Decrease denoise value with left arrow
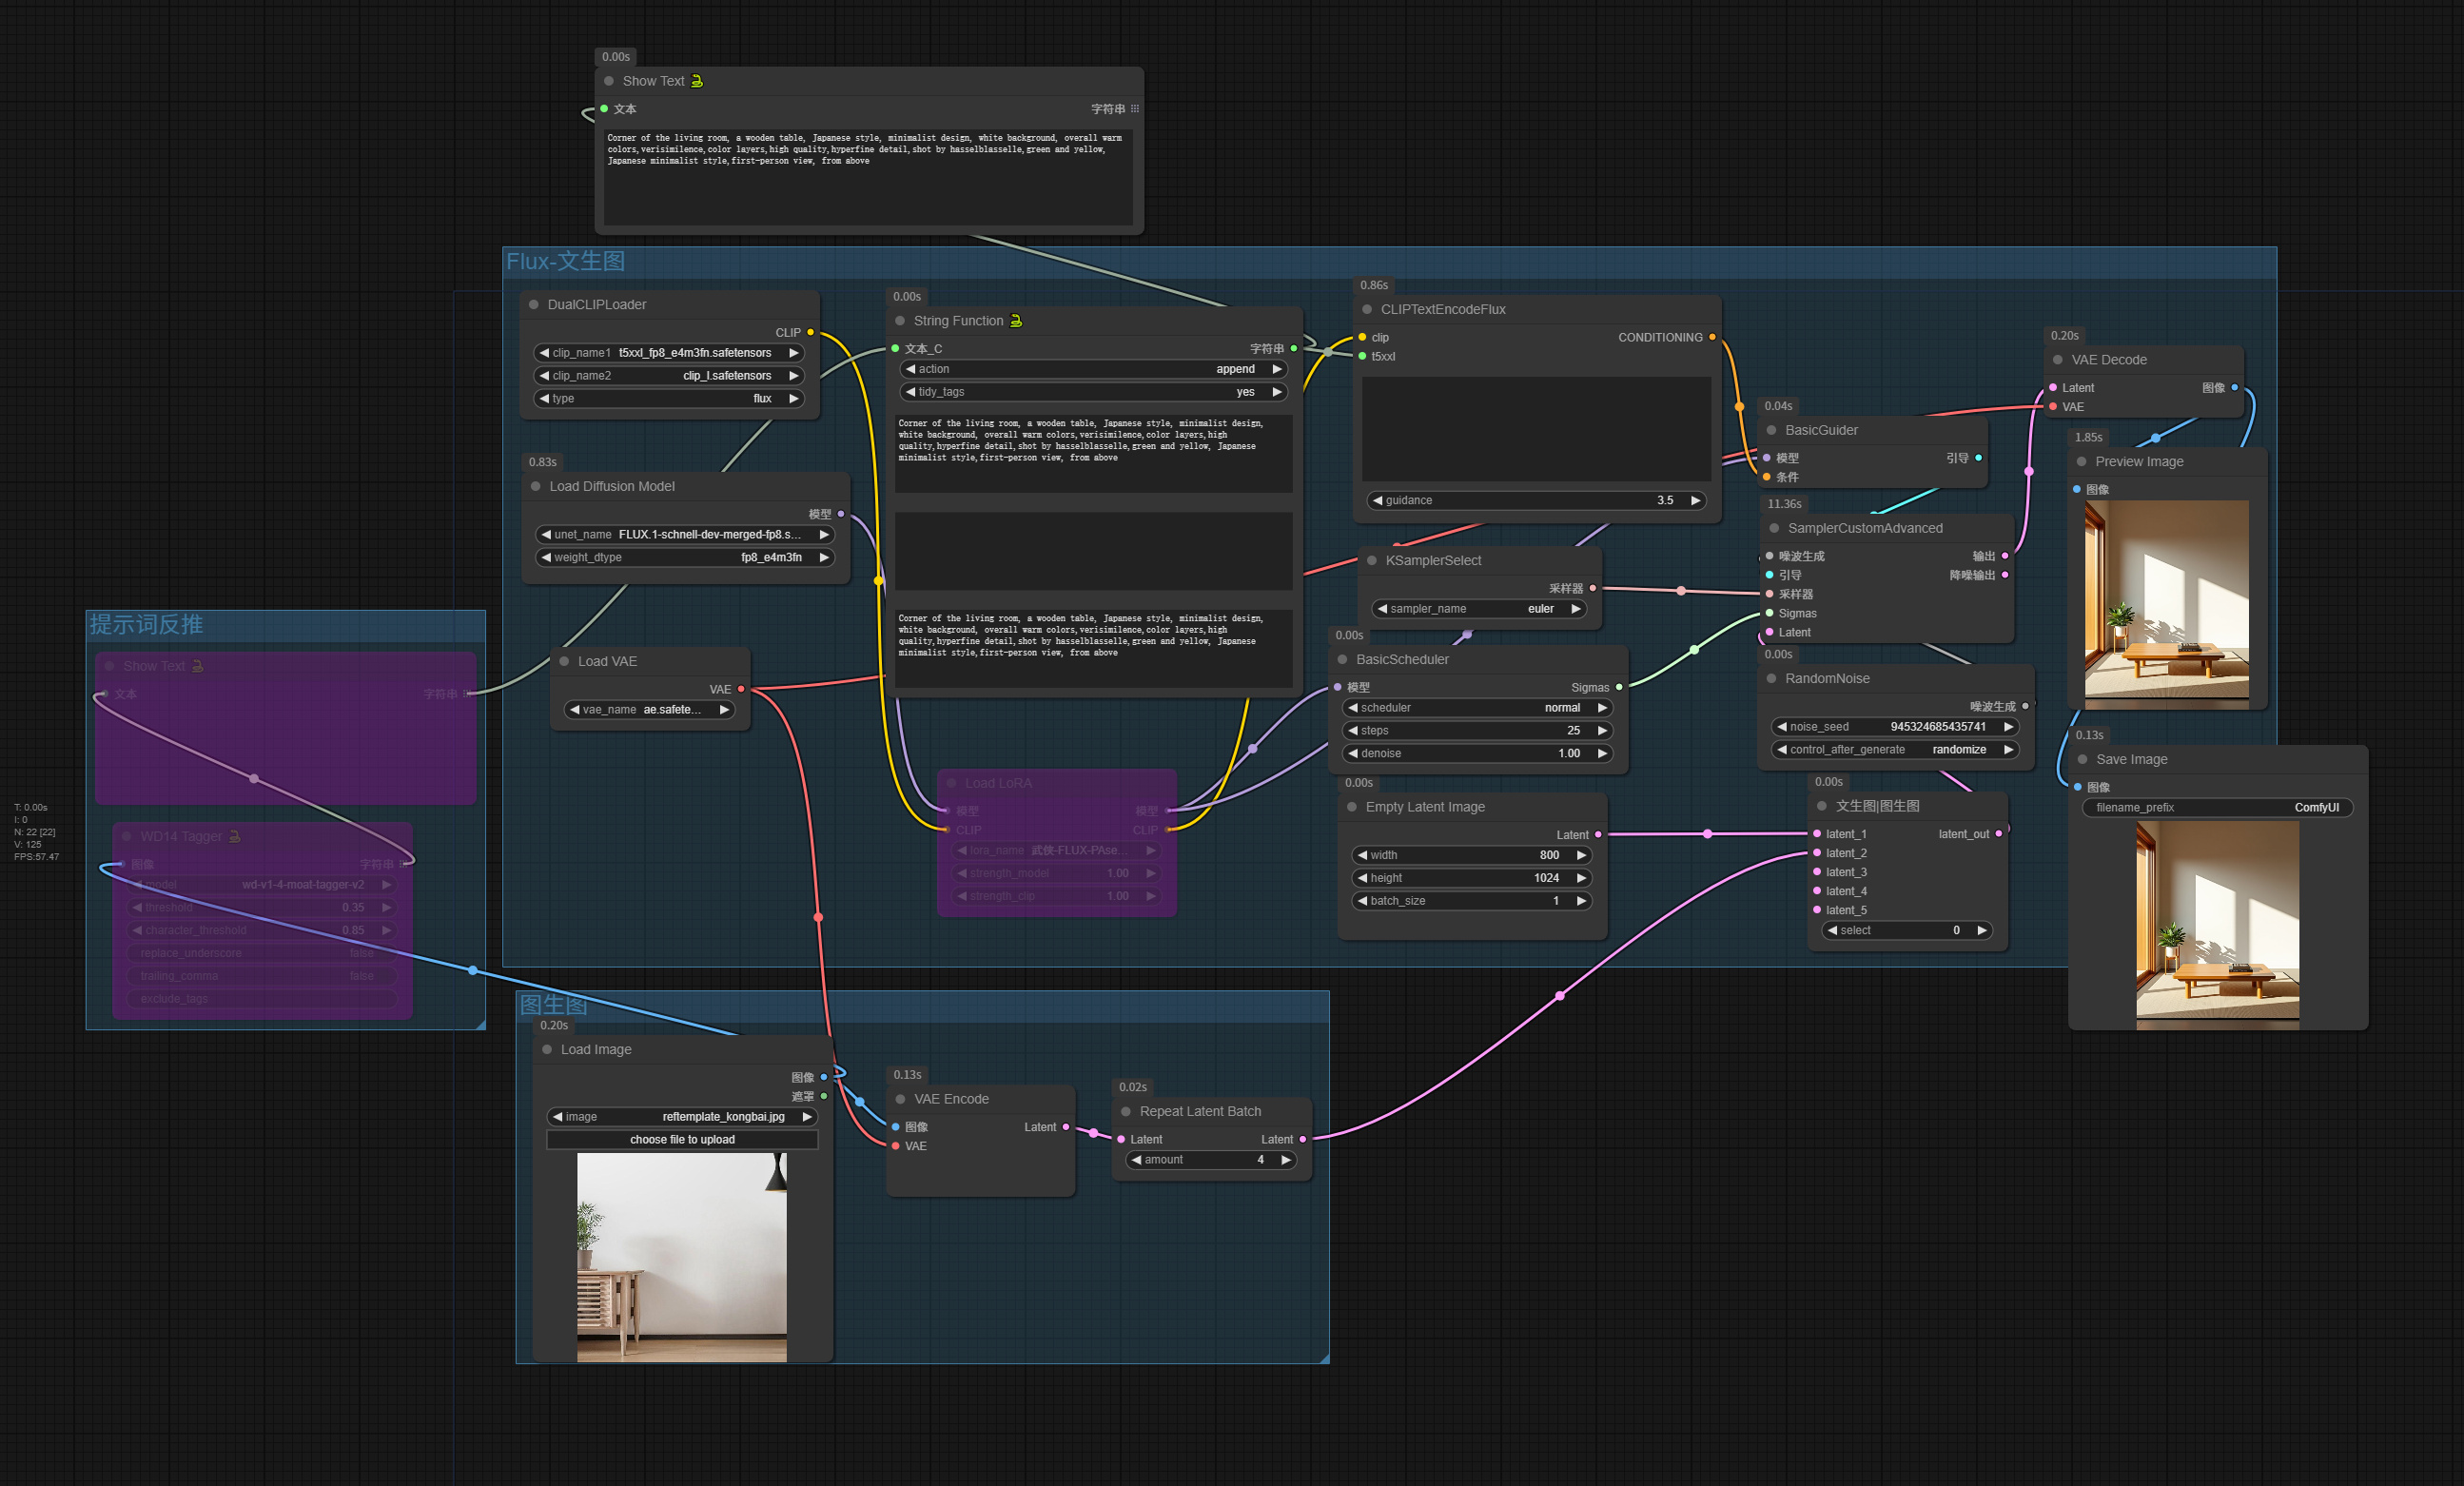 1353,753
